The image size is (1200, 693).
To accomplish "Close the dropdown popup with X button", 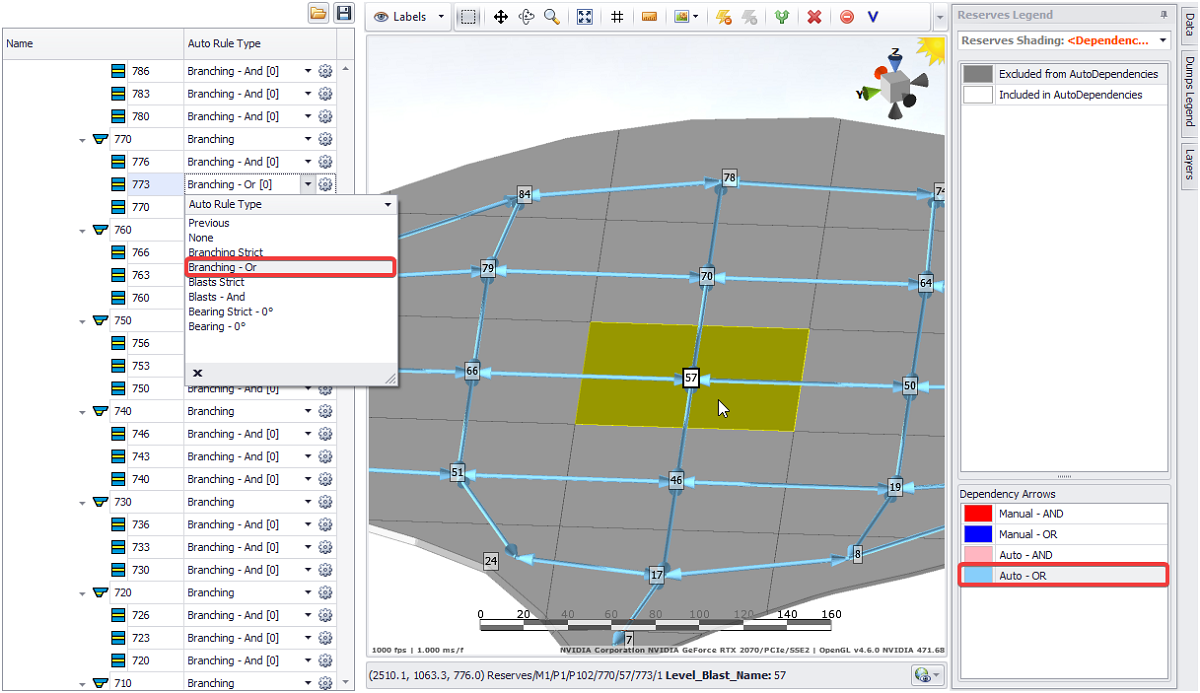I will tap(198, 373).
